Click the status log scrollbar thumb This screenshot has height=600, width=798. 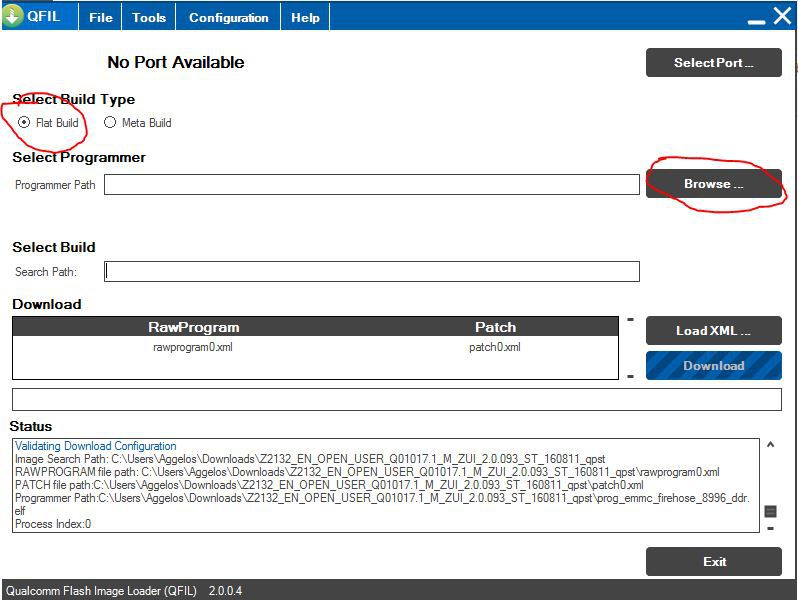point(771,511)
